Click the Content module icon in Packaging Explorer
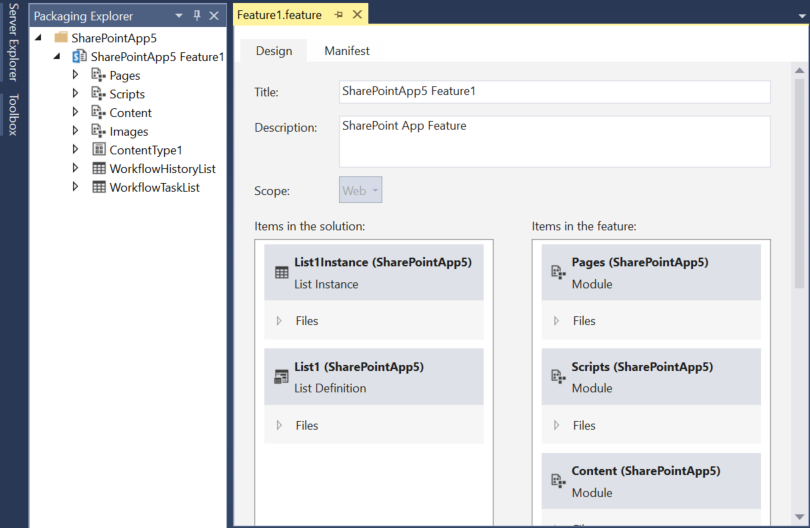The height and width of the screenshot is (528, 810). 98,113
